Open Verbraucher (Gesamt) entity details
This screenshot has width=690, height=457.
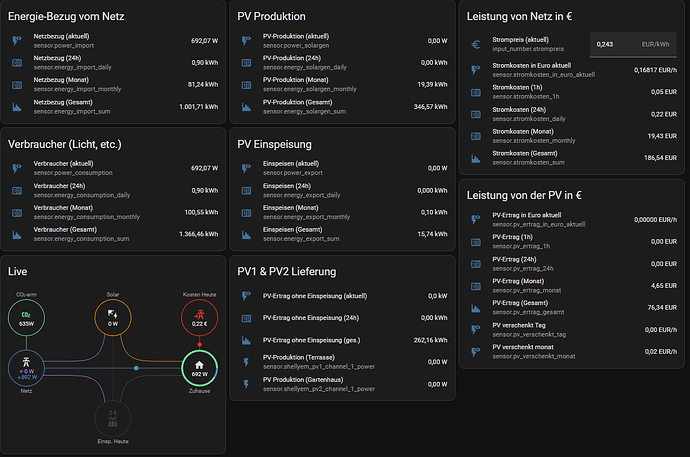pos(114,234)
